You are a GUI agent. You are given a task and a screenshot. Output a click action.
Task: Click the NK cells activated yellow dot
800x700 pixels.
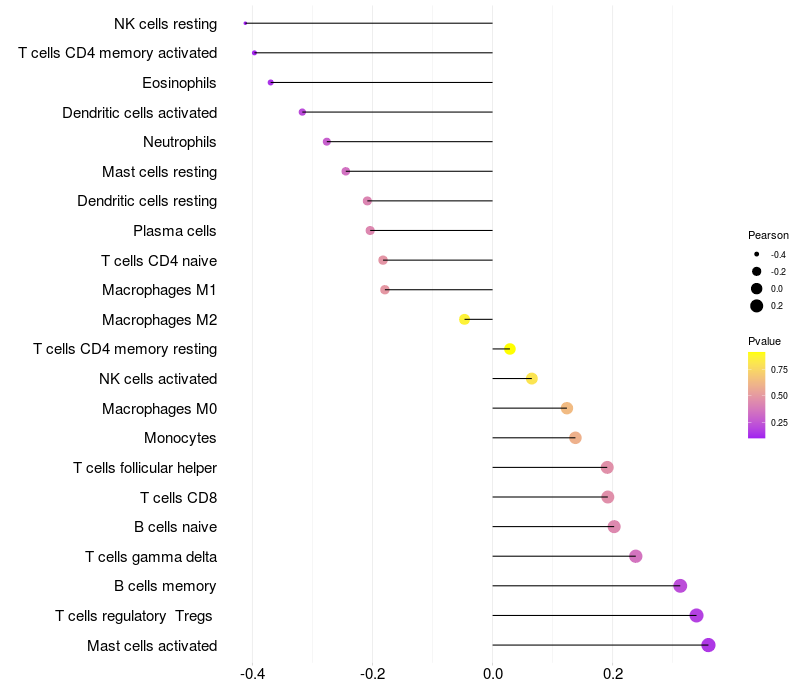(532, 379)
